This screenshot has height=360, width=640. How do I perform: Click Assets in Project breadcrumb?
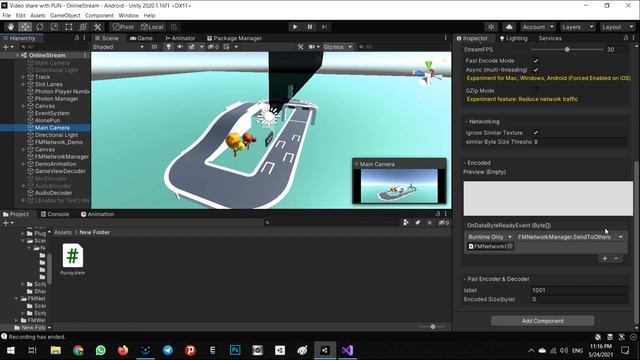[63, 232]
